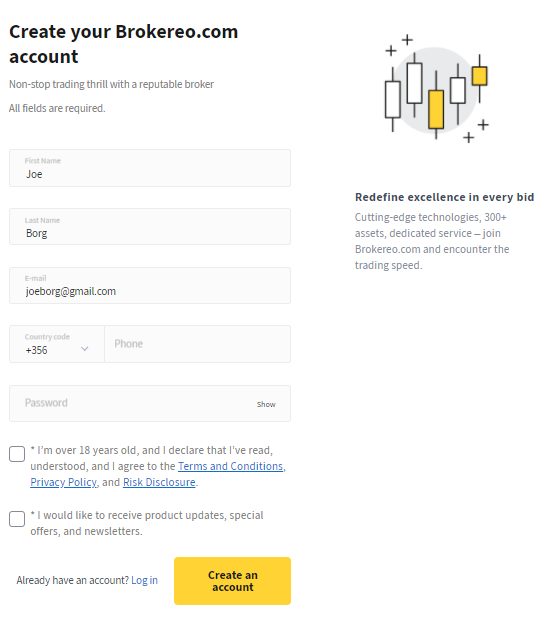
Task: Show the password using Show toggle
Action: [x=266, y=404]
